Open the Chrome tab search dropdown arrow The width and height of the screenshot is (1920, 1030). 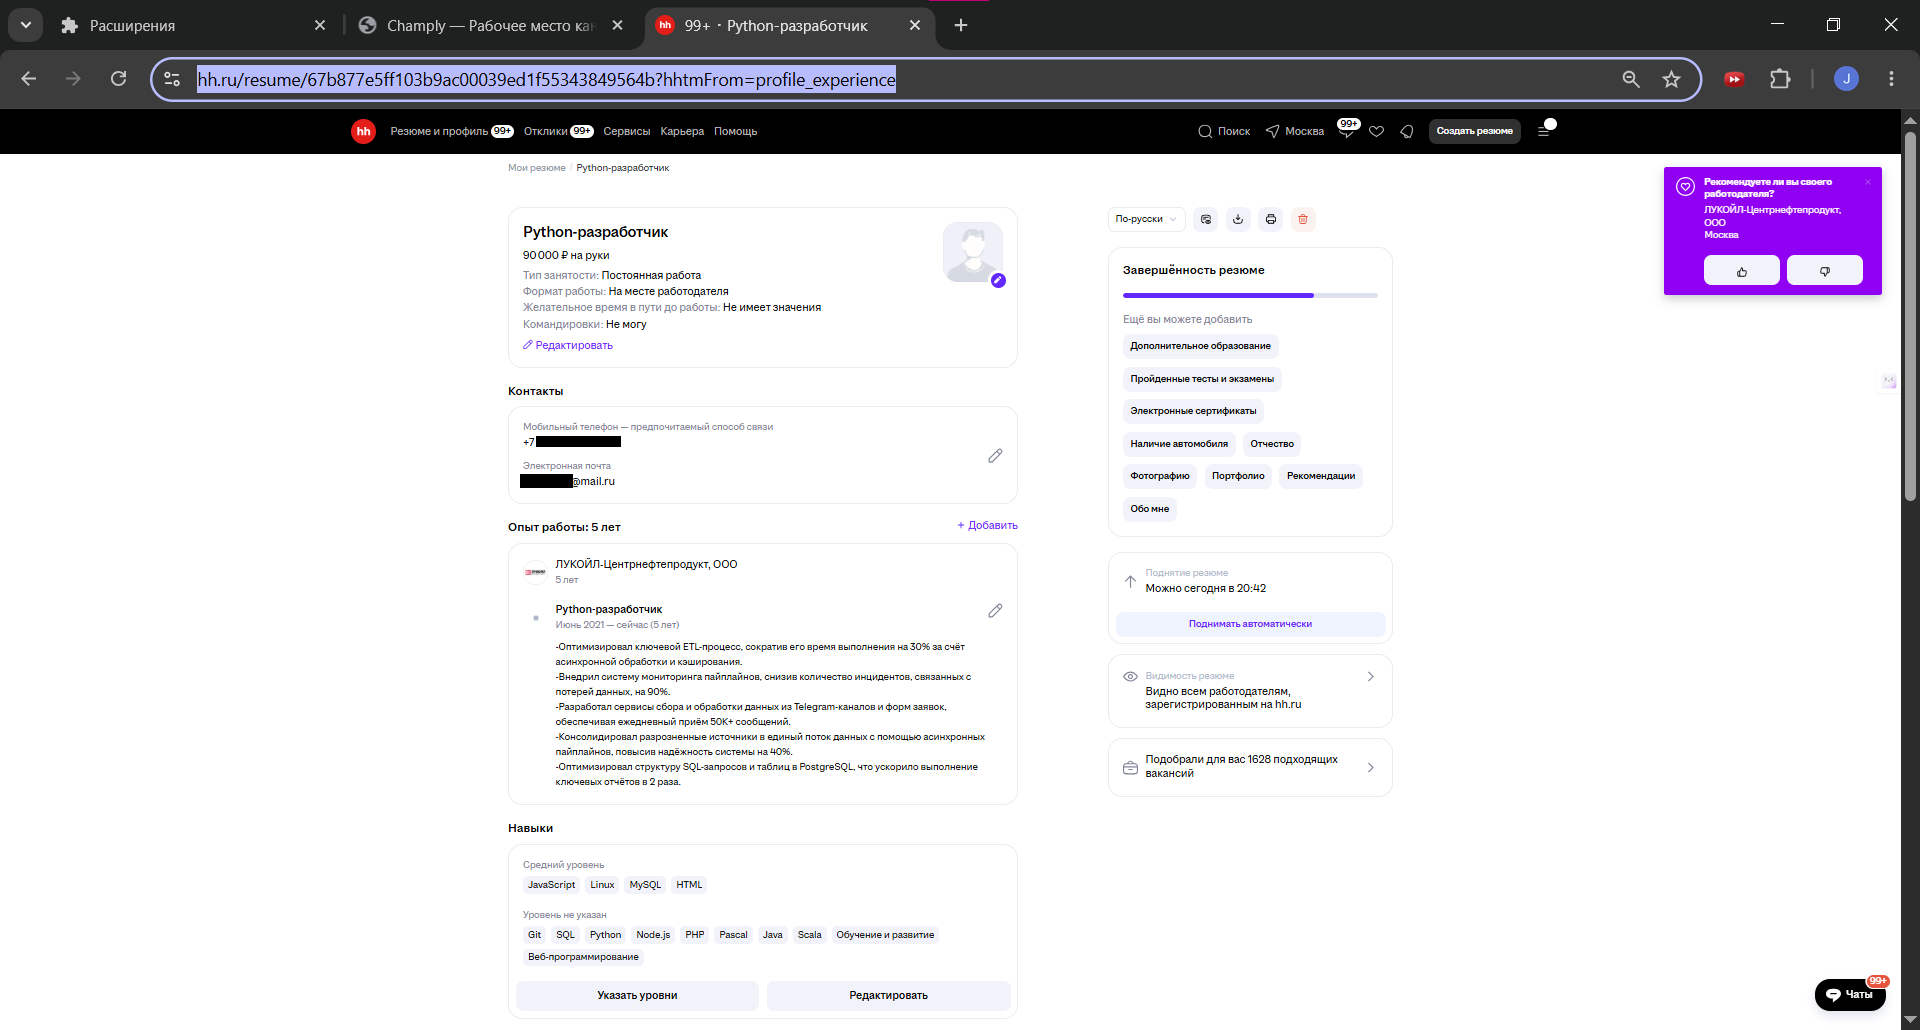25,25
